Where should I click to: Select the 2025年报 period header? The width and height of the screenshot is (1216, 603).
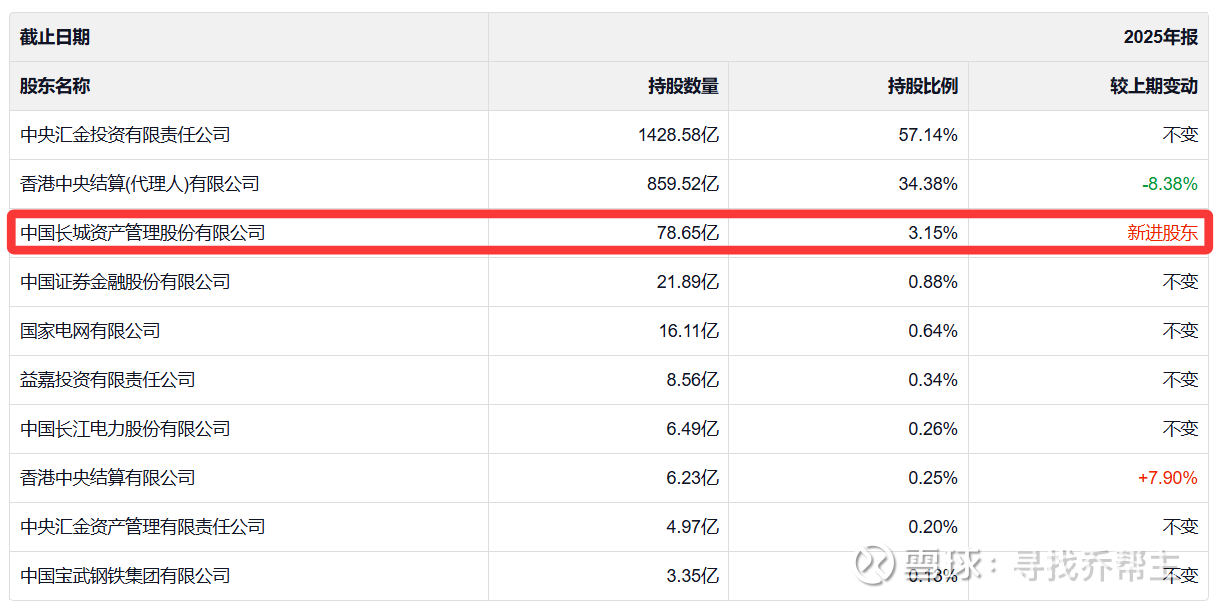pos(1160,37)
